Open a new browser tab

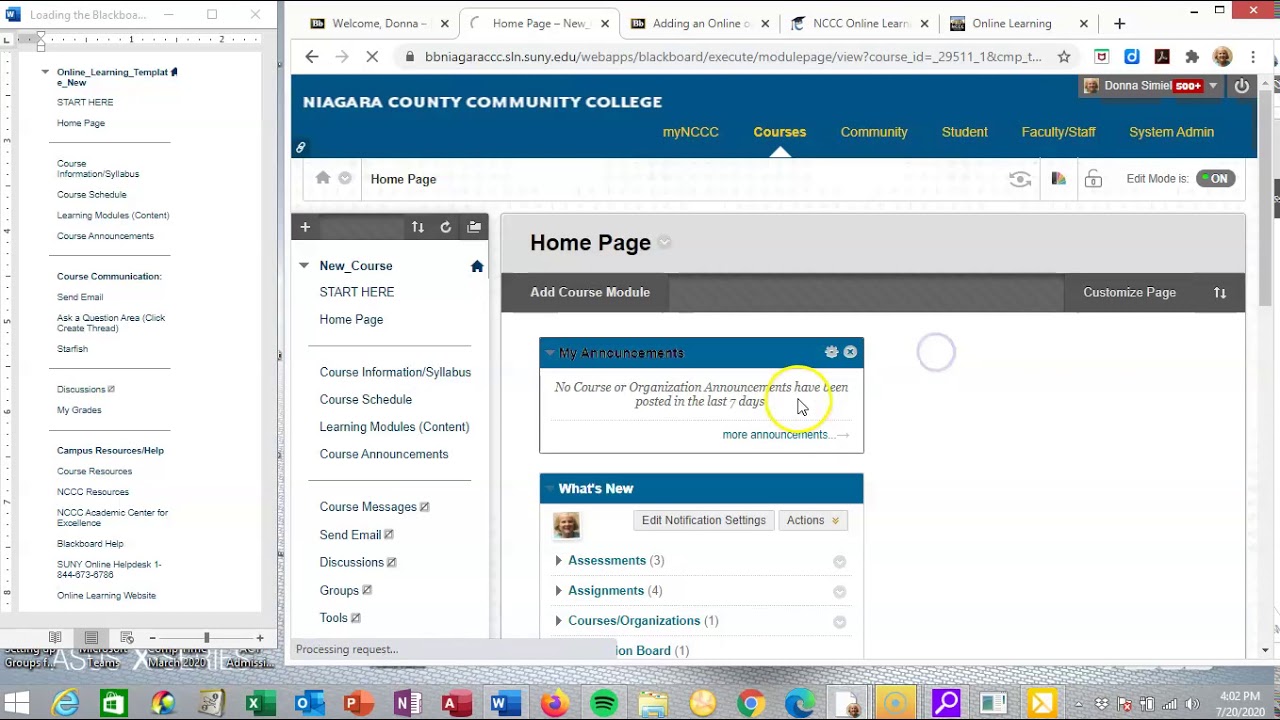(x=1119, y=23)
